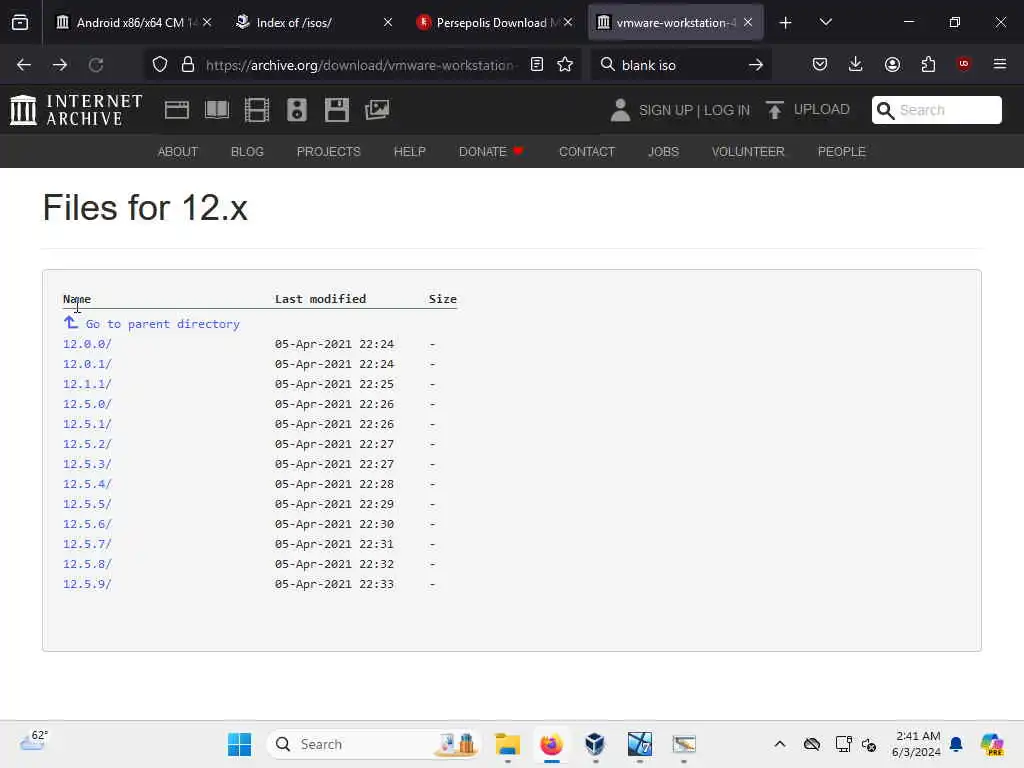Go to Internet Archive home logo
Screen dimensions: 1024x768
76,110
